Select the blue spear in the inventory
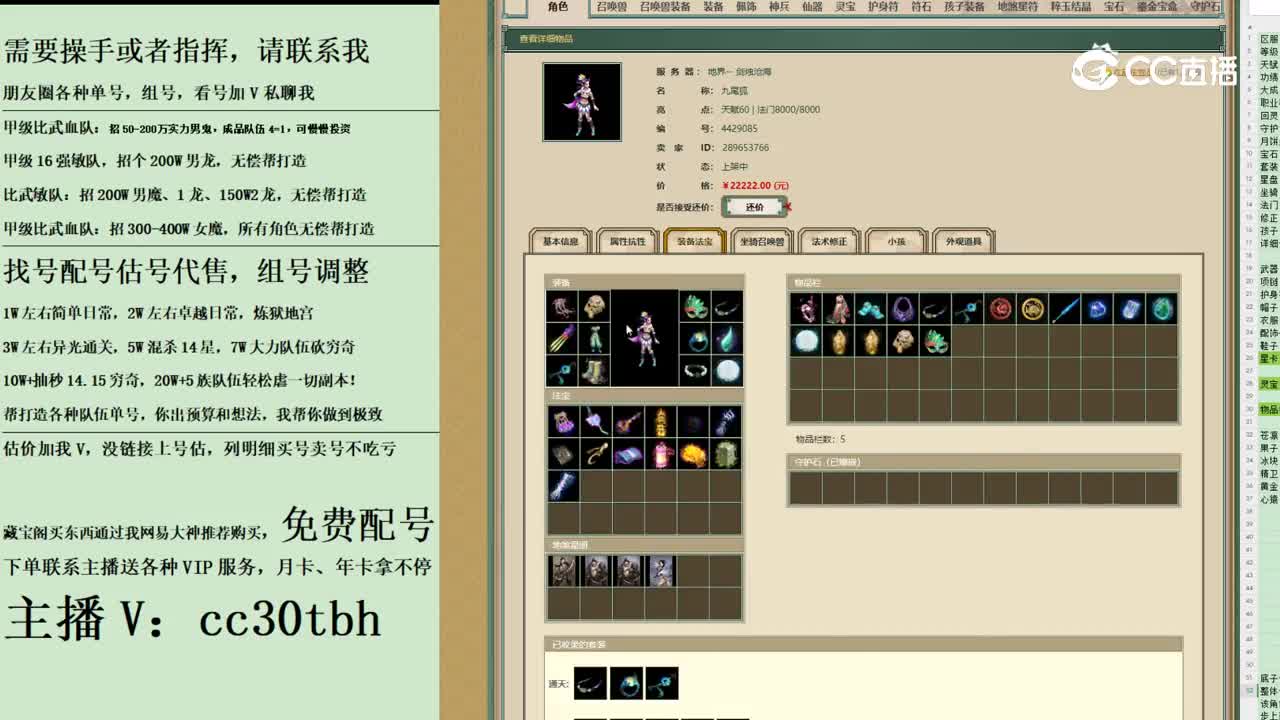Viewport: 1280px width, 720px height. point(1065,309)
